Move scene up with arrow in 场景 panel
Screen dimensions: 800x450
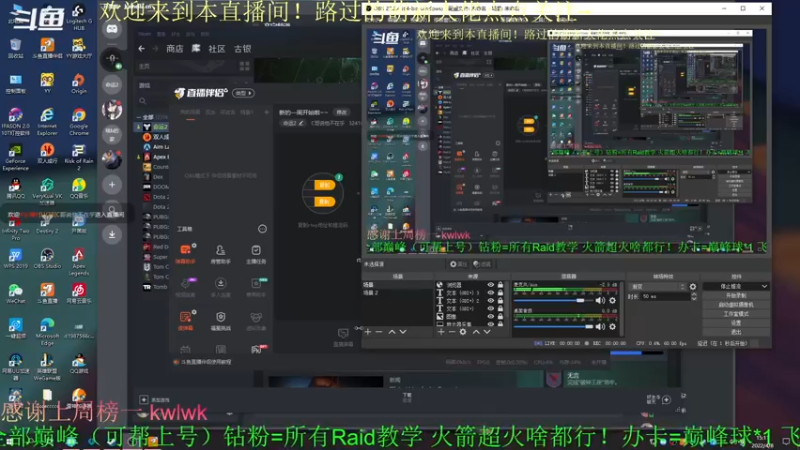coord(392,332)
